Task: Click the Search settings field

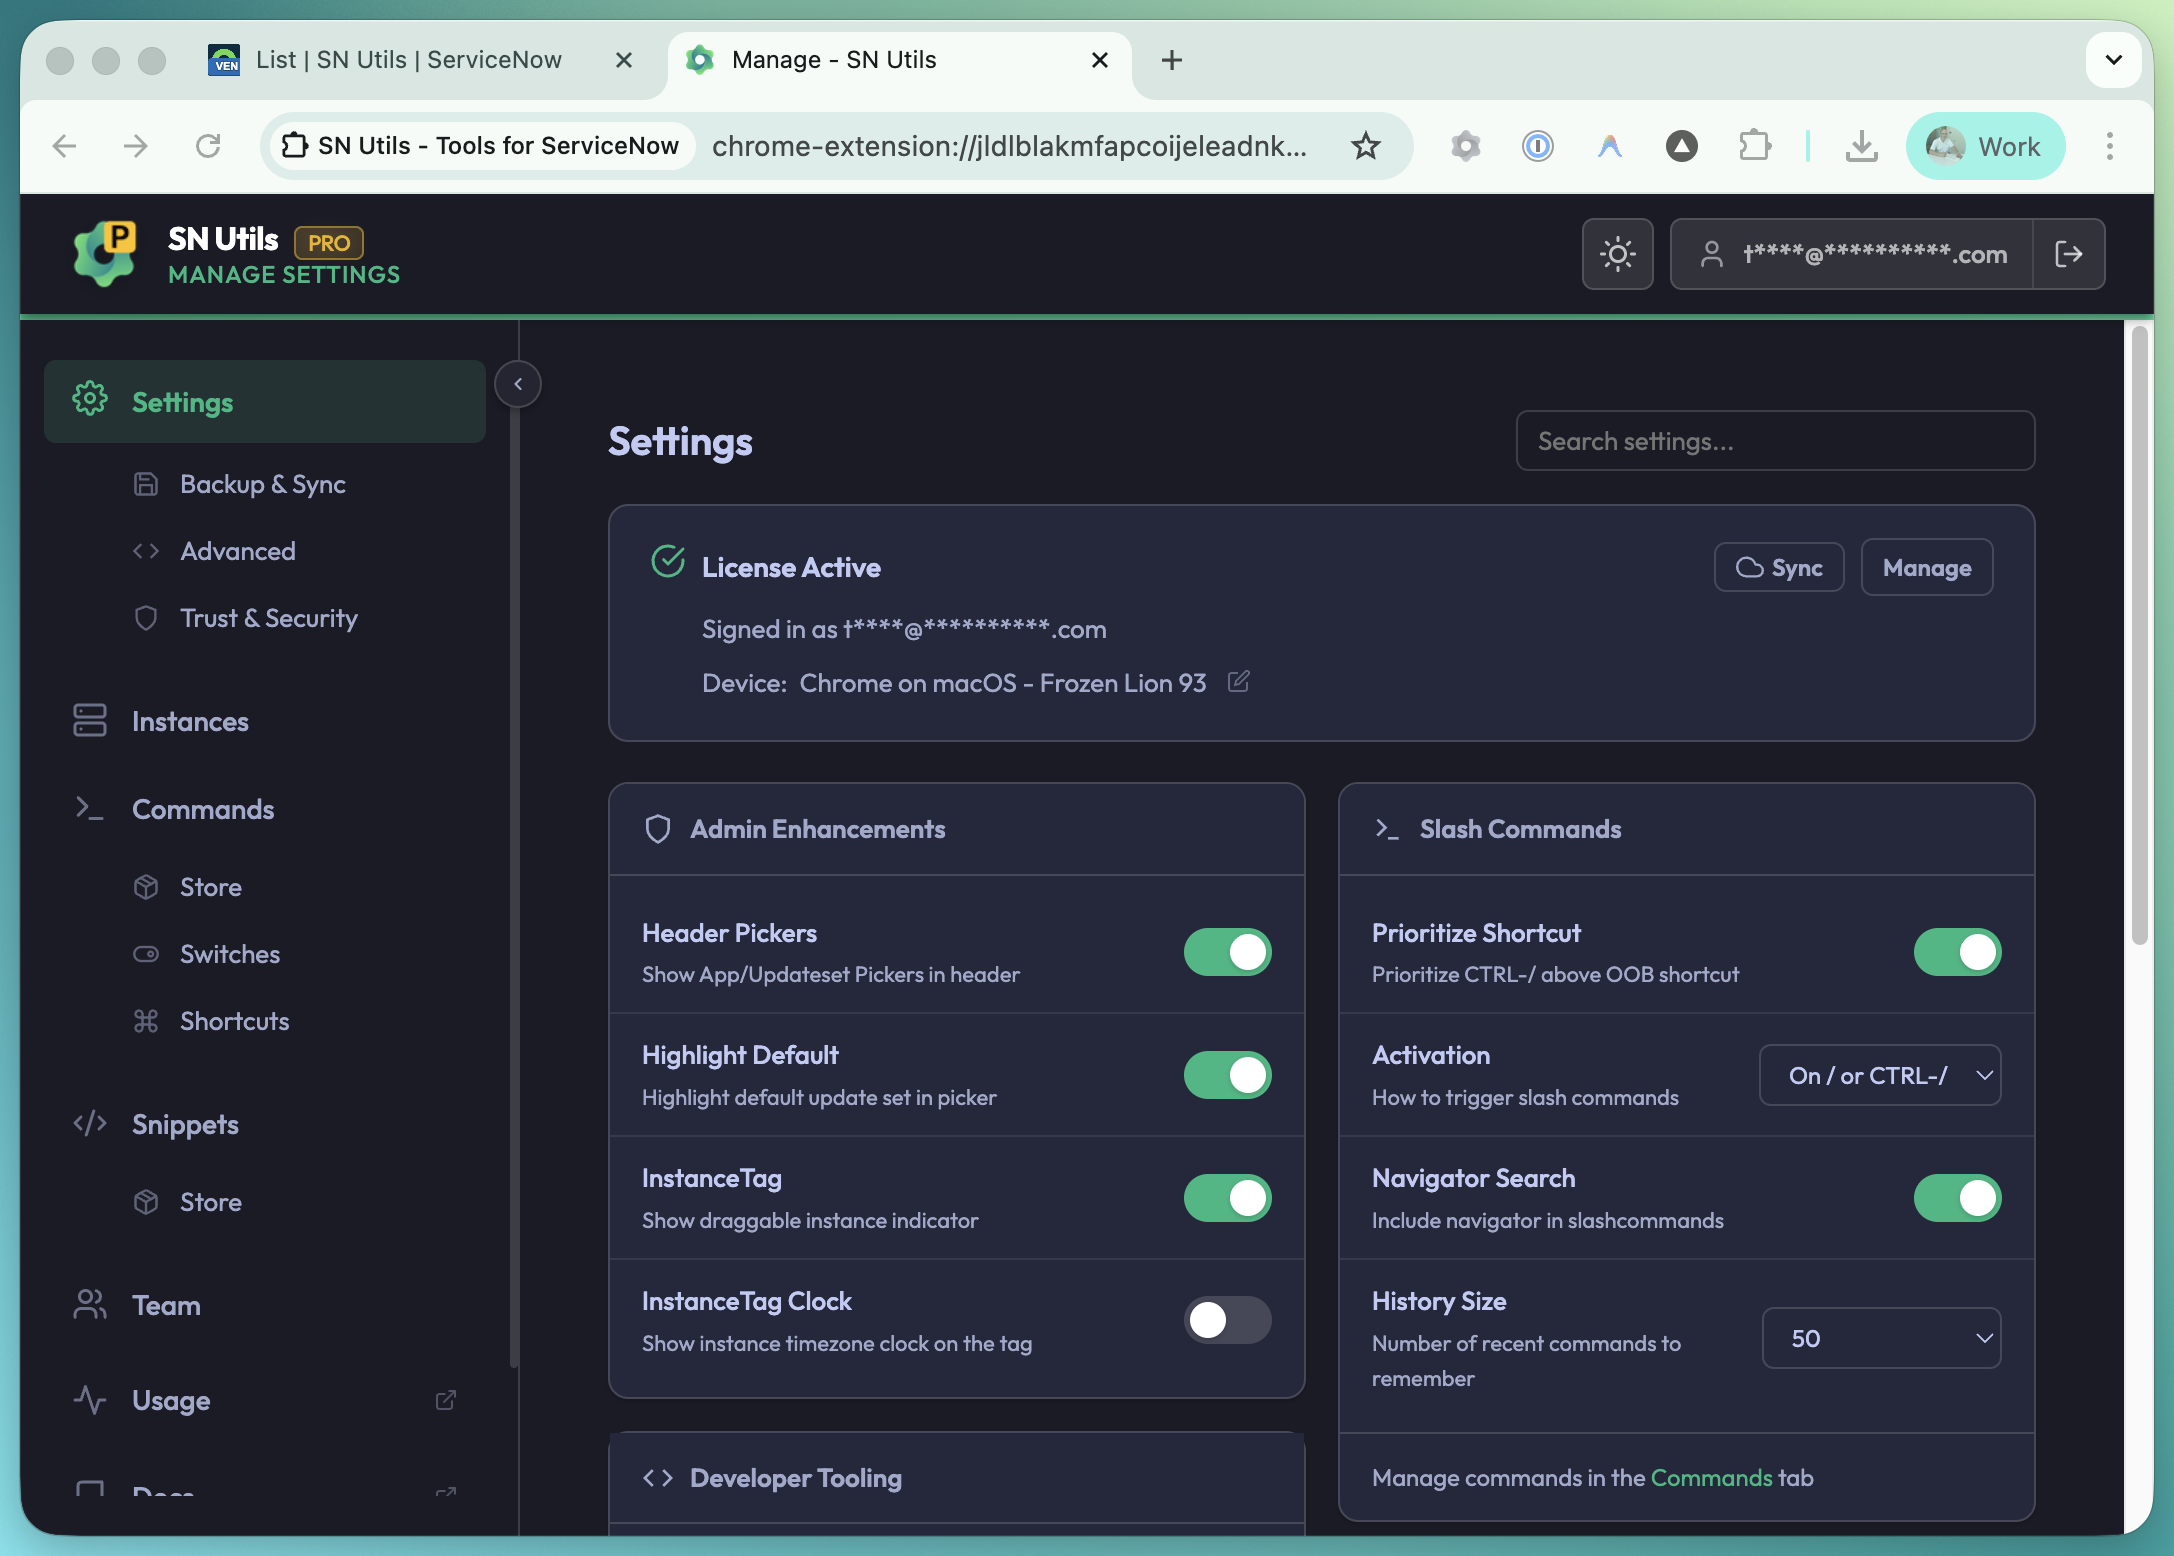Action: [x=1775, y=441]
